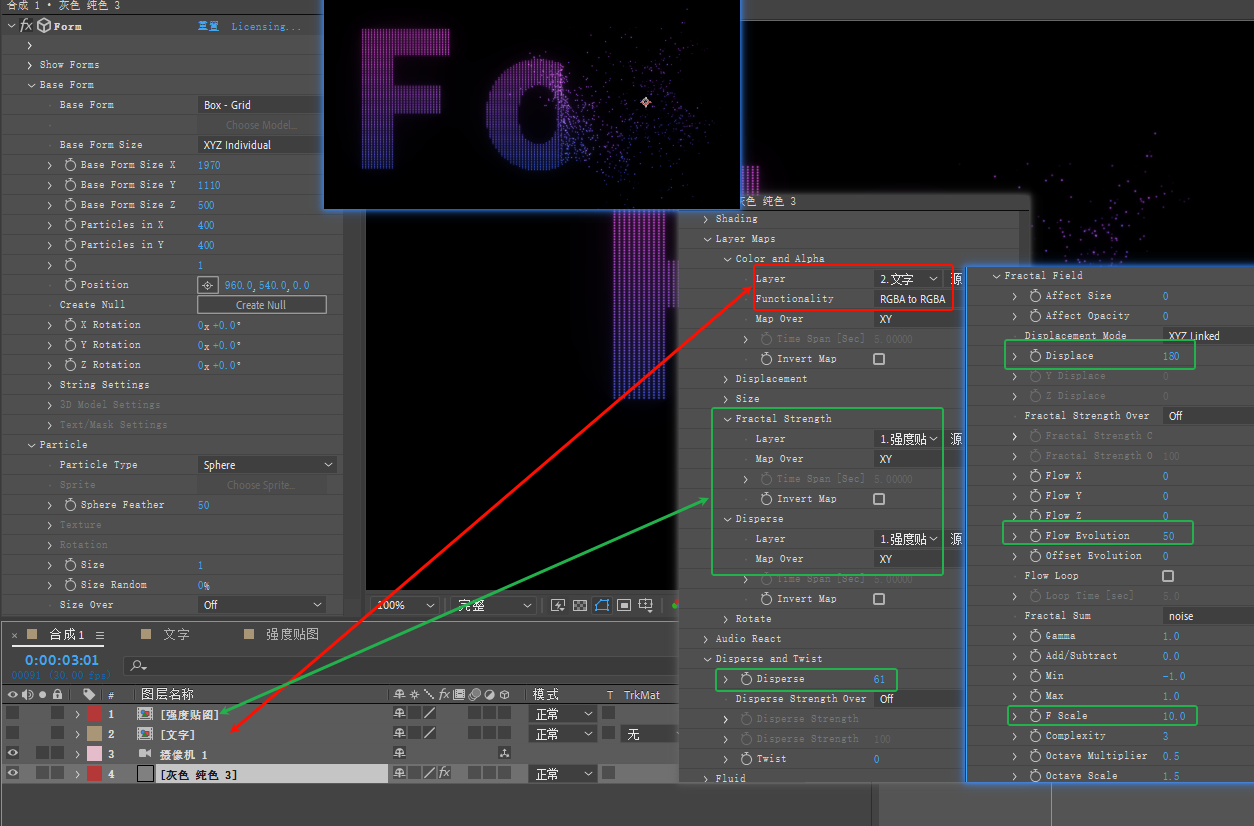
Task: Switch to 文字 timeline tab
Action: (176, 635)
